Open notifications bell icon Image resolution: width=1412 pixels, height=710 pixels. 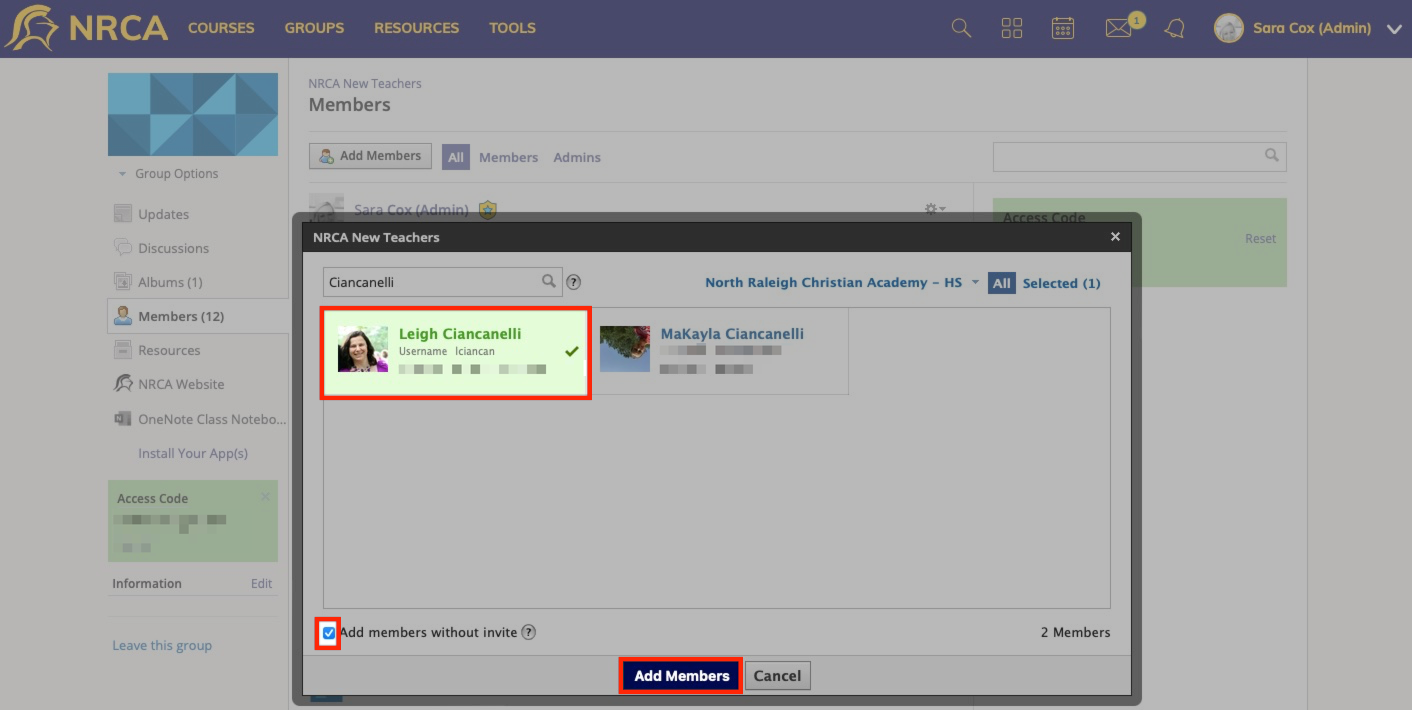(1175, 28)
